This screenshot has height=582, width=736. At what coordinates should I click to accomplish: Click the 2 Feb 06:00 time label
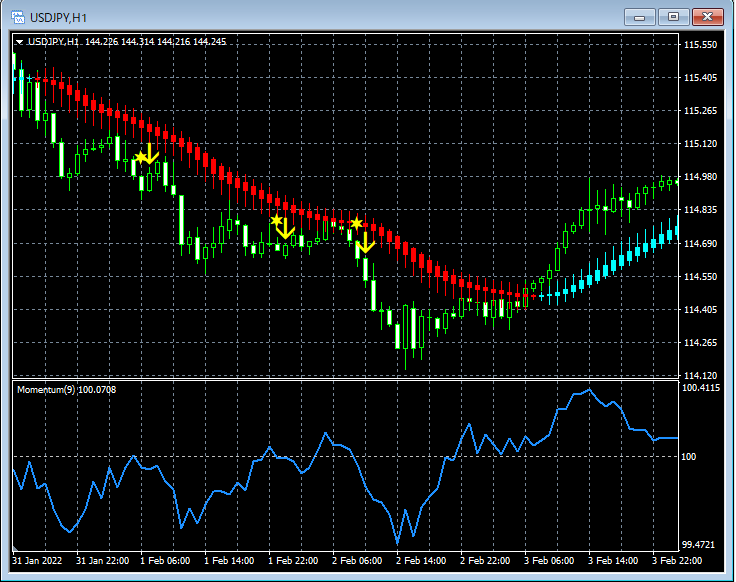pos(357,561)
